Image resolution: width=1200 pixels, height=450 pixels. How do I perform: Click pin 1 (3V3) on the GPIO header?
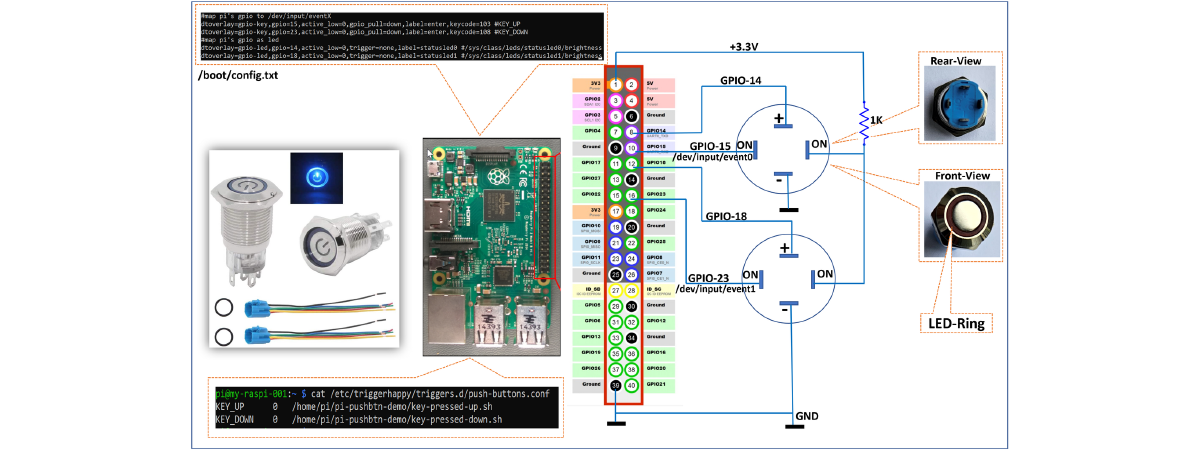(617, 85)
